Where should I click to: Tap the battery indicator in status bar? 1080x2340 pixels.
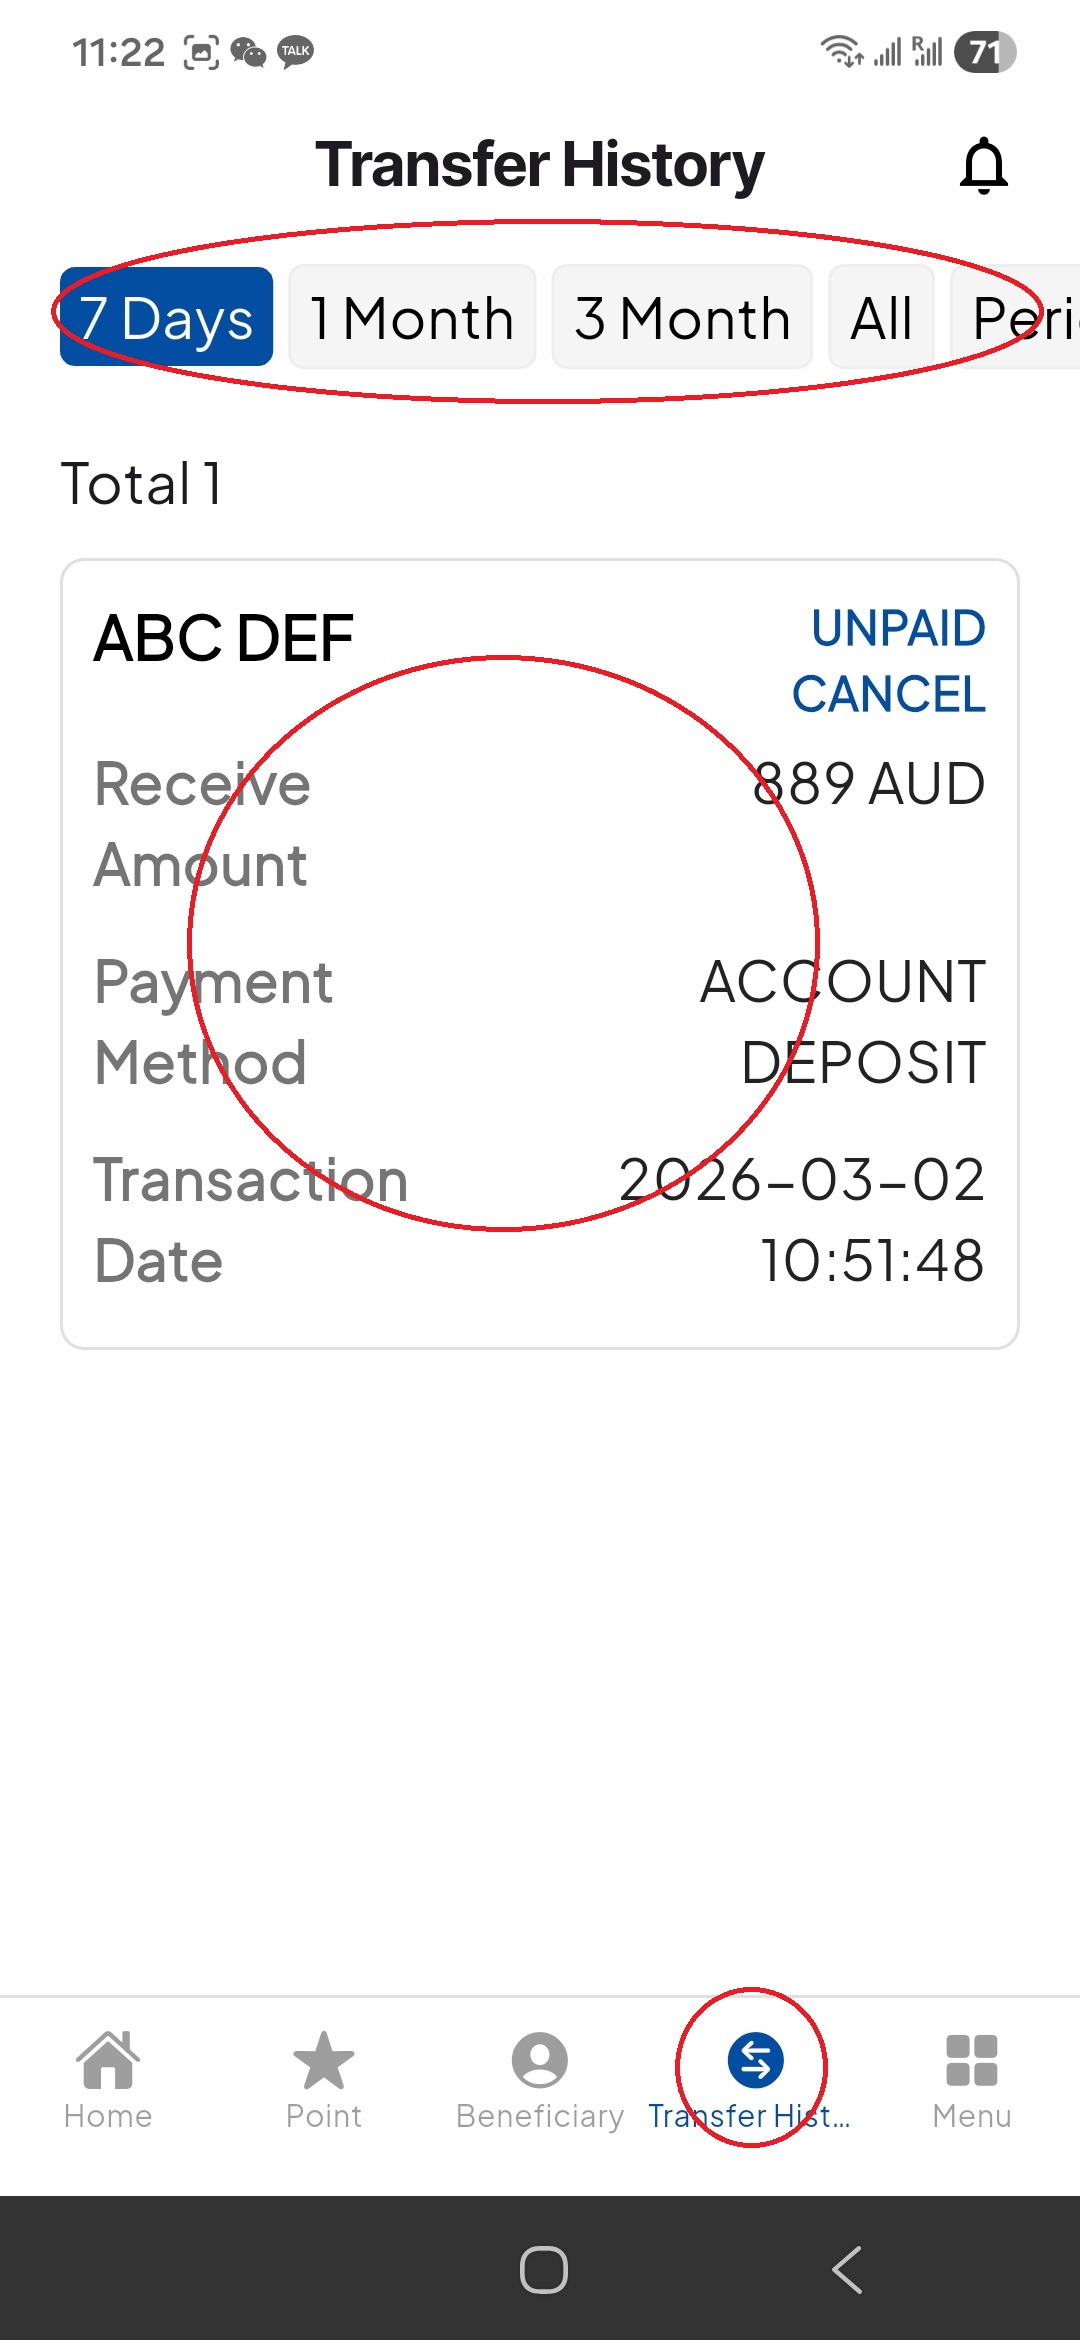click(x=985, y=52)
